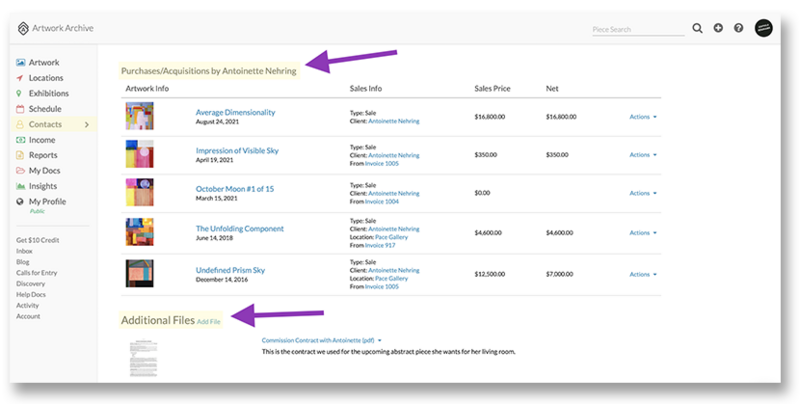Image resolution: width=800 pixels, height=404 pixels.
Task: Click Pace Gallery location for Undefined Prism Sky
Action: [391, 279]
